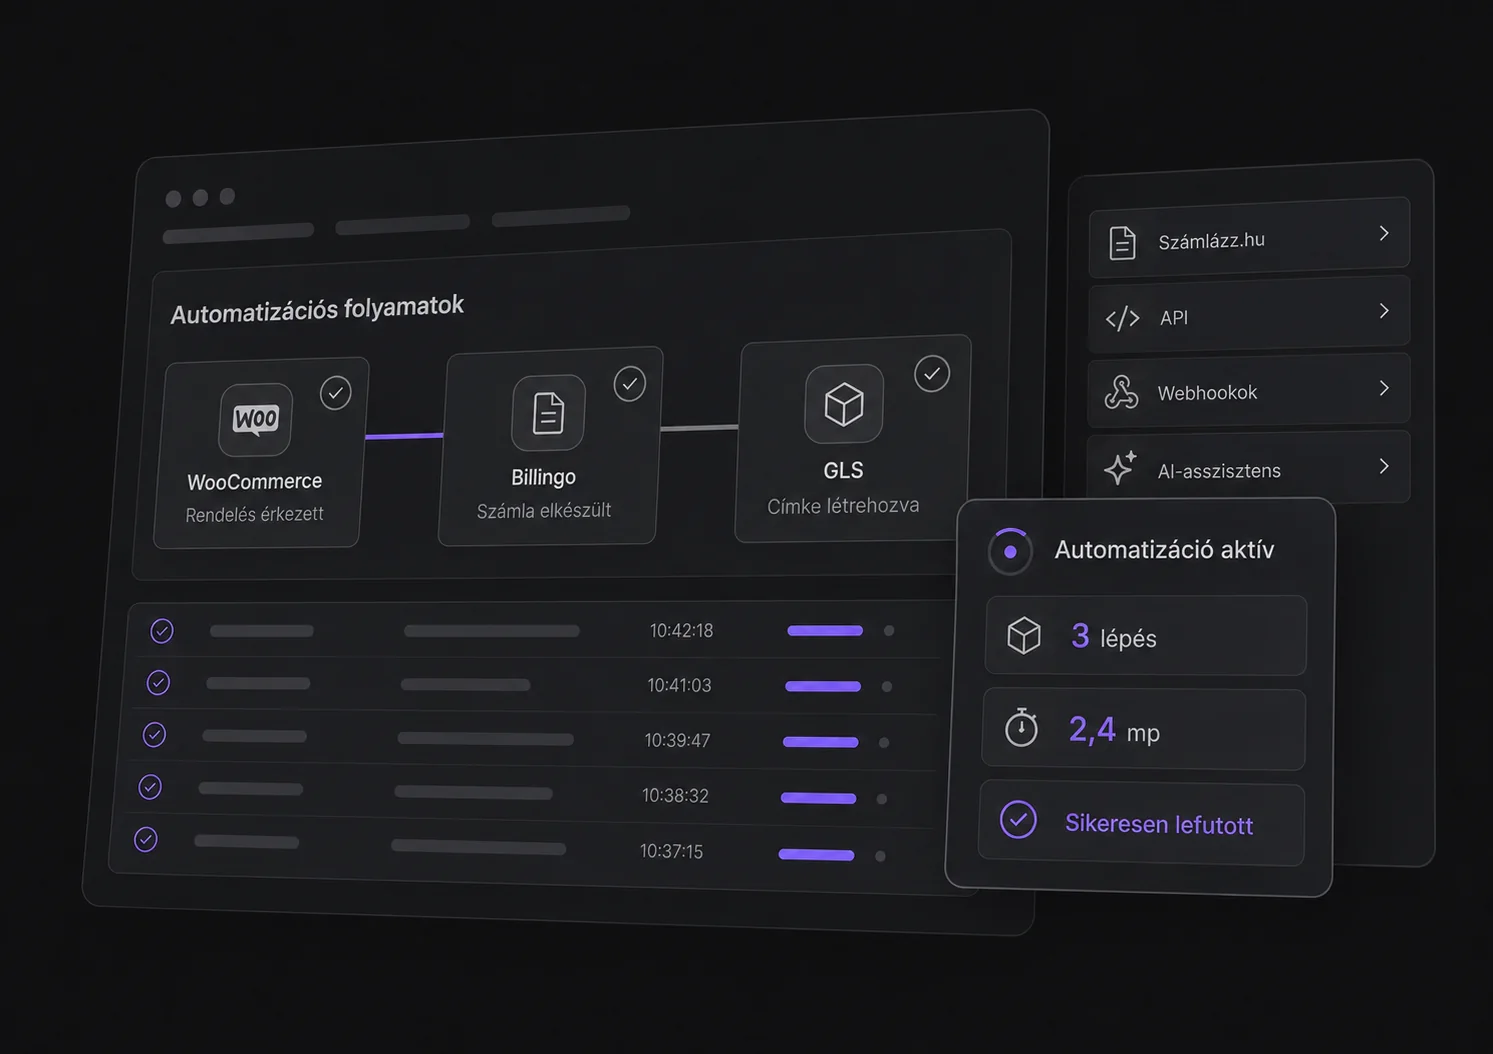Click the purple progress bar at 10:37:15
Screen dimensions: 1493x1054
pyautogui.click(x=817, y=855)
